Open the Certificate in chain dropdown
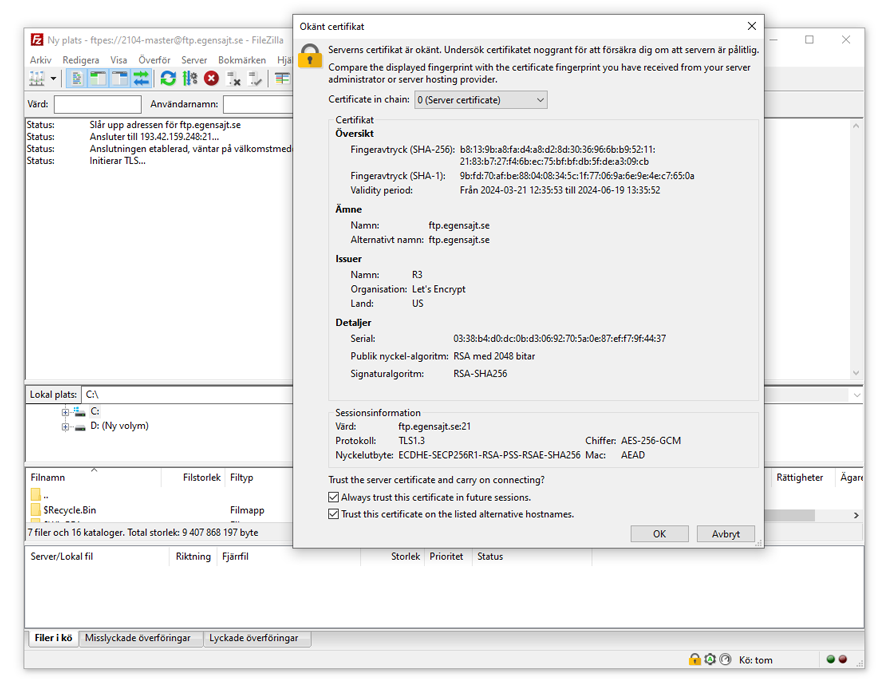880x683 pixels. [480, 100]
